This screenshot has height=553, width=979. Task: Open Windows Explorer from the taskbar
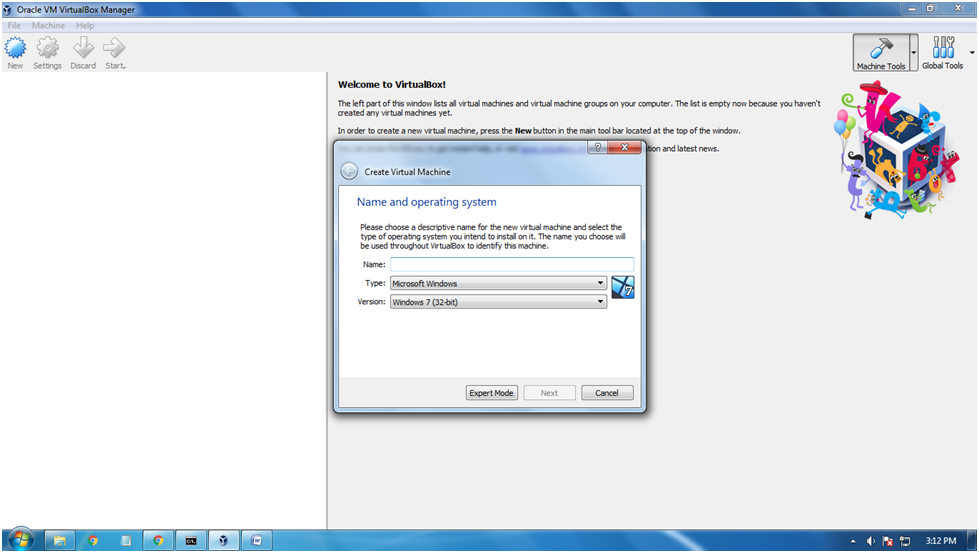[59, 541]
